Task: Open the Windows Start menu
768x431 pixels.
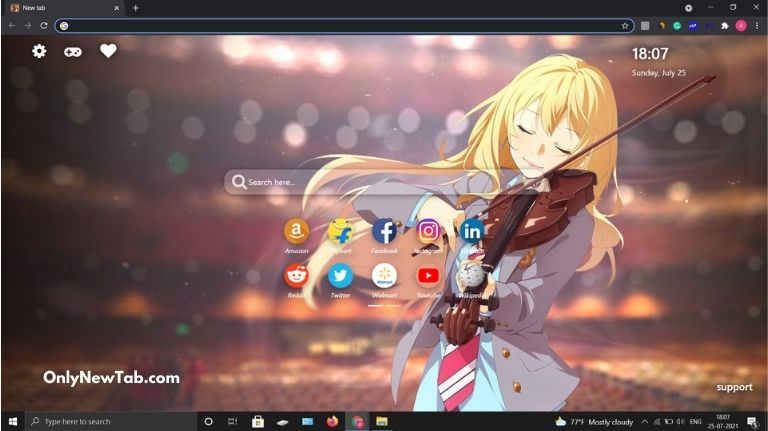Action: tap(13, 421)
